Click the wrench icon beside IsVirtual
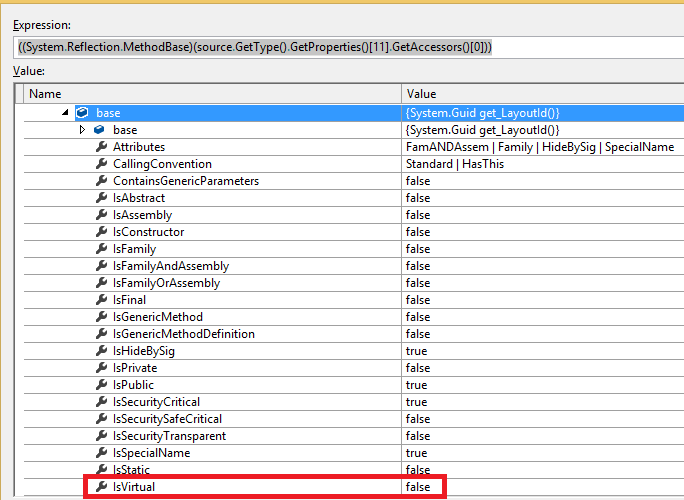This screenshot has height=500, width=684. click(x=101, y=487)
